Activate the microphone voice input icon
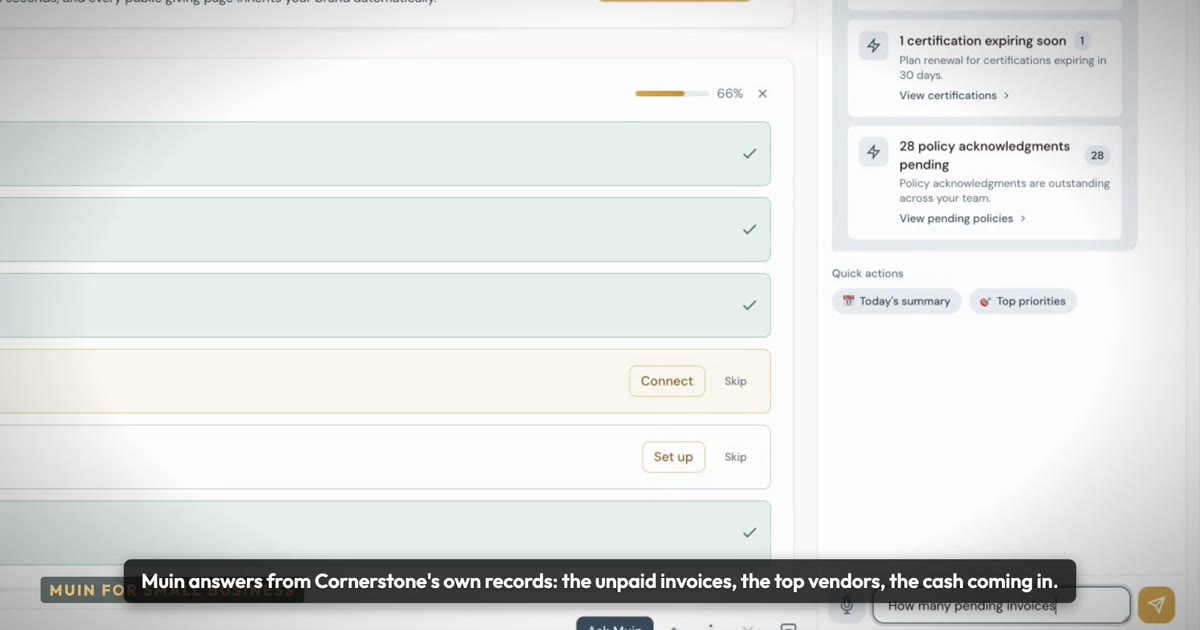1200x630 pixels. [x=847, y=605]
